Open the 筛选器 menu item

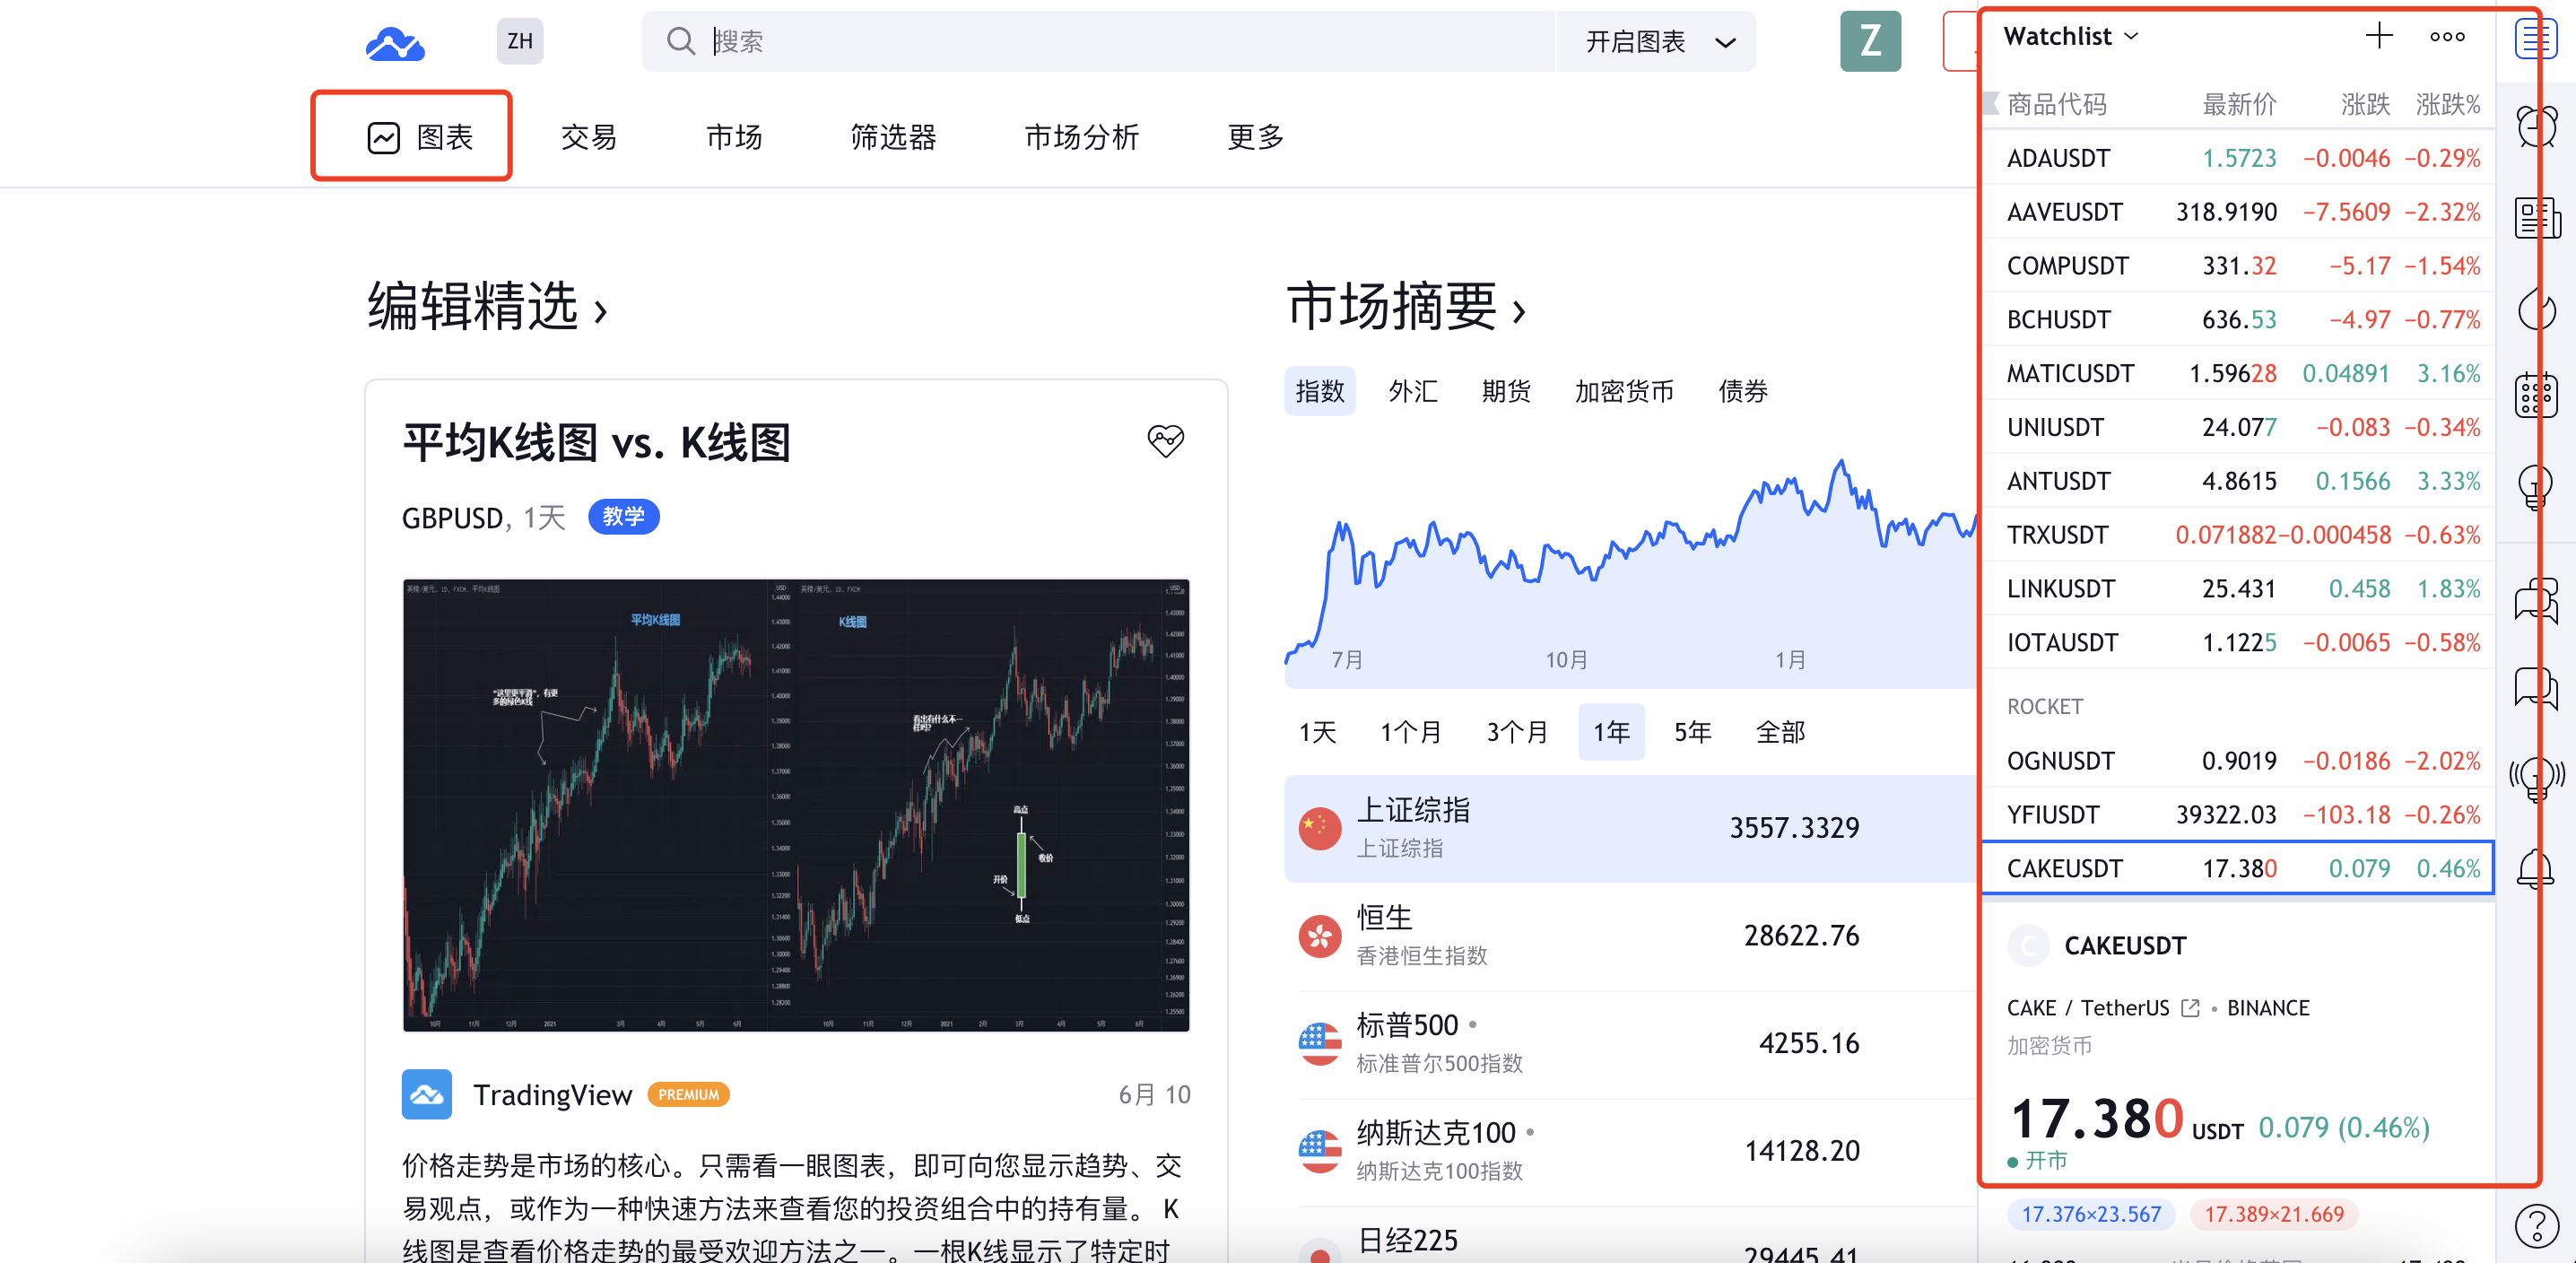893,137
